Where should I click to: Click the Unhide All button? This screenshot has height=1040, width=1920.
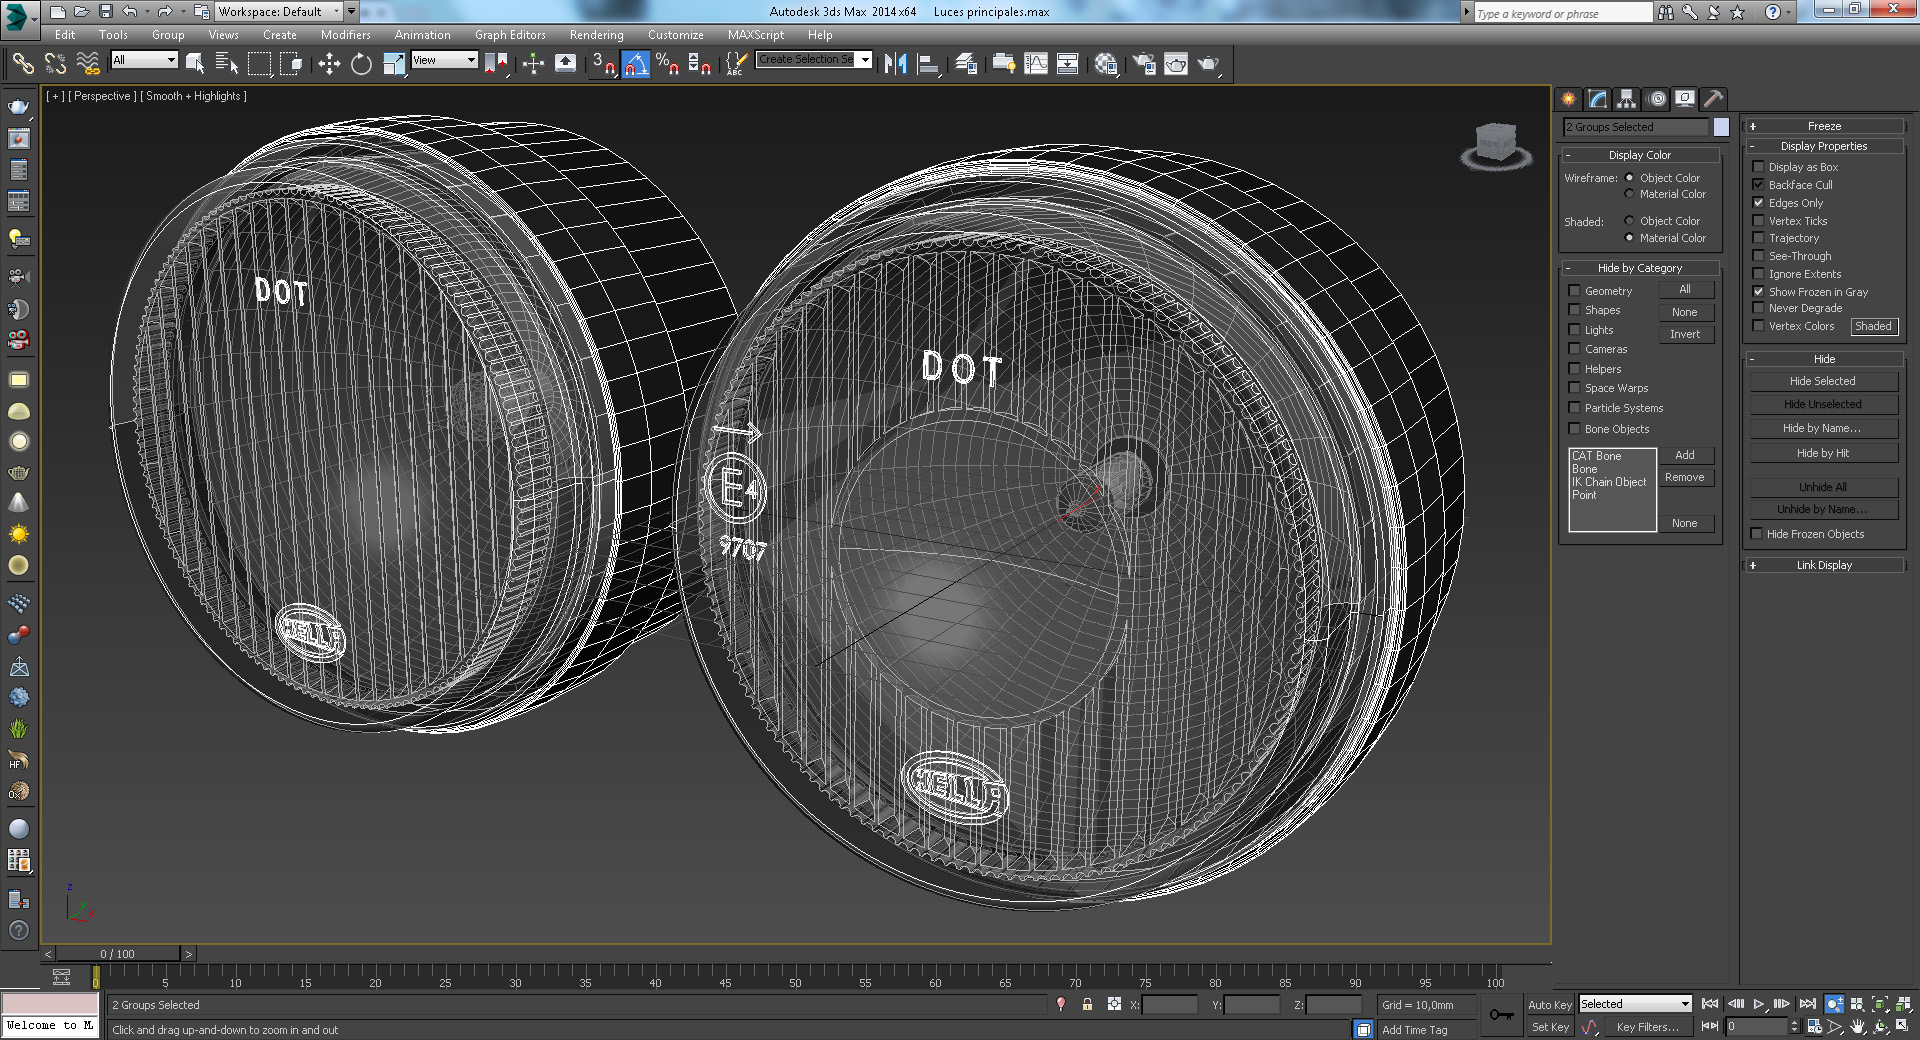[x=1823, y=487]
